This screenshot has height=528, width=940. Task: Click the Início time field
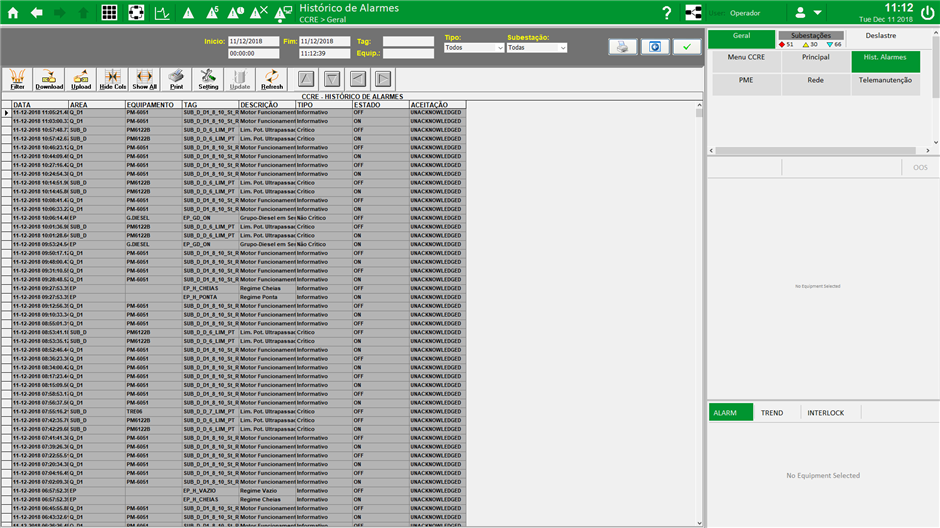coord(253,53)
